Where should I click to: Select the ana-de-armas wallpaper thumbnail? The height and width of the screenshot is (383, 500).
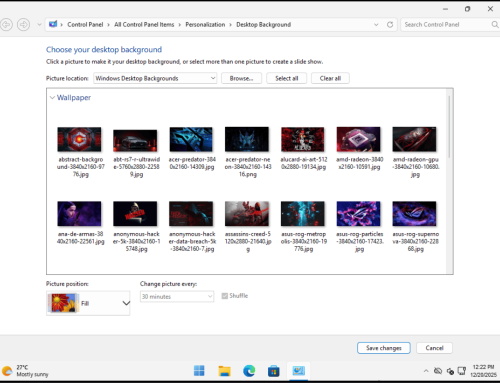pos(79,214)
